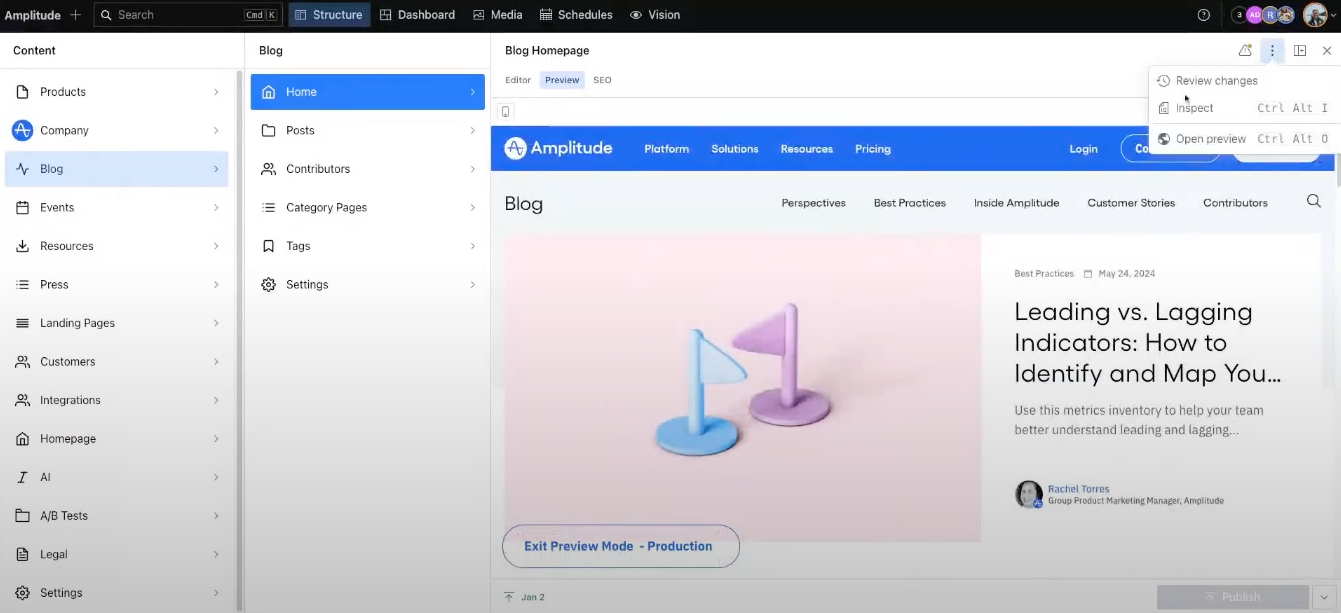Image resolution: width=1341 pixels, height=613 pixels.
Task: Choose Review changes from the menu
Action: pos(1245,81)
